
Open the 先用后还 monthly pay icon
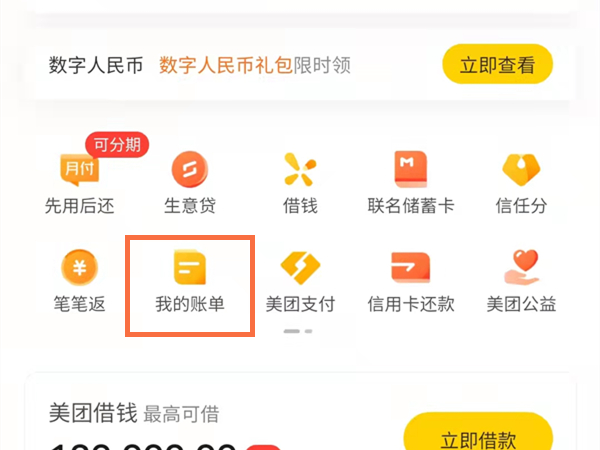click(80, 170)
